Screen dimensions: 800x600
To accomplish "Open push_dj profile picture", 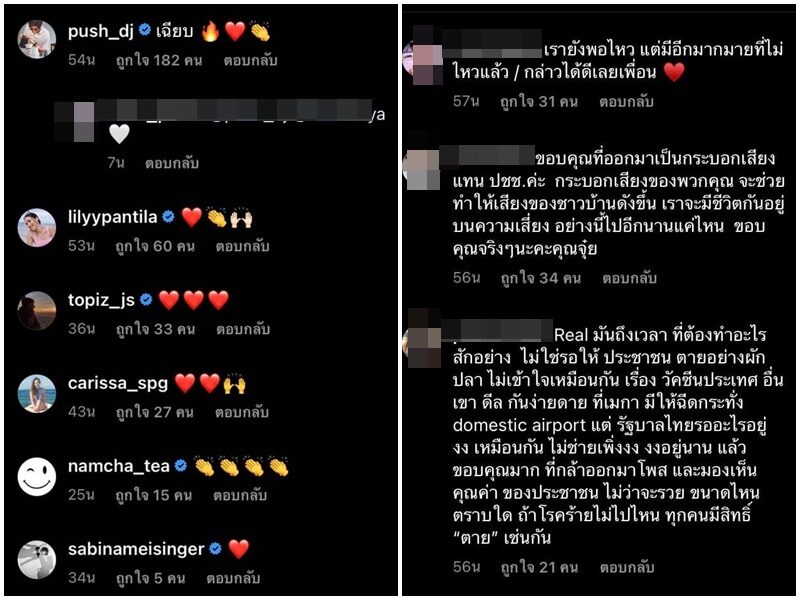I will 37,39.
